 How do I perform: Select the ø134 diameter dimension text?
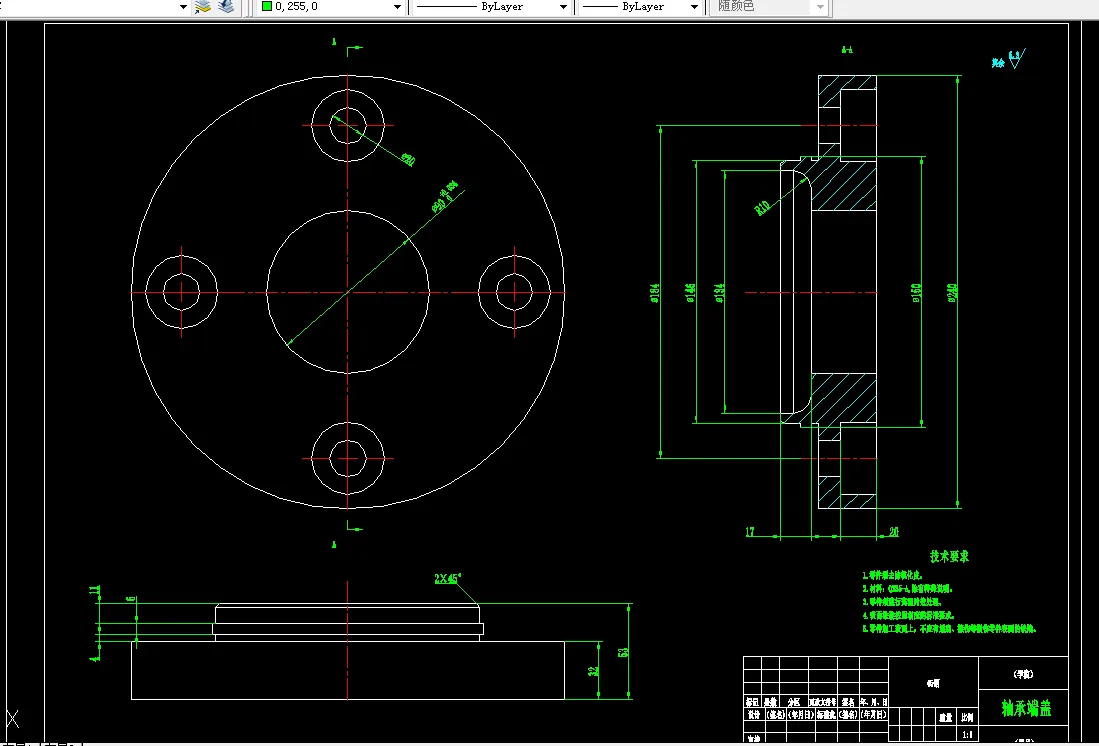(x=719, y=293)
